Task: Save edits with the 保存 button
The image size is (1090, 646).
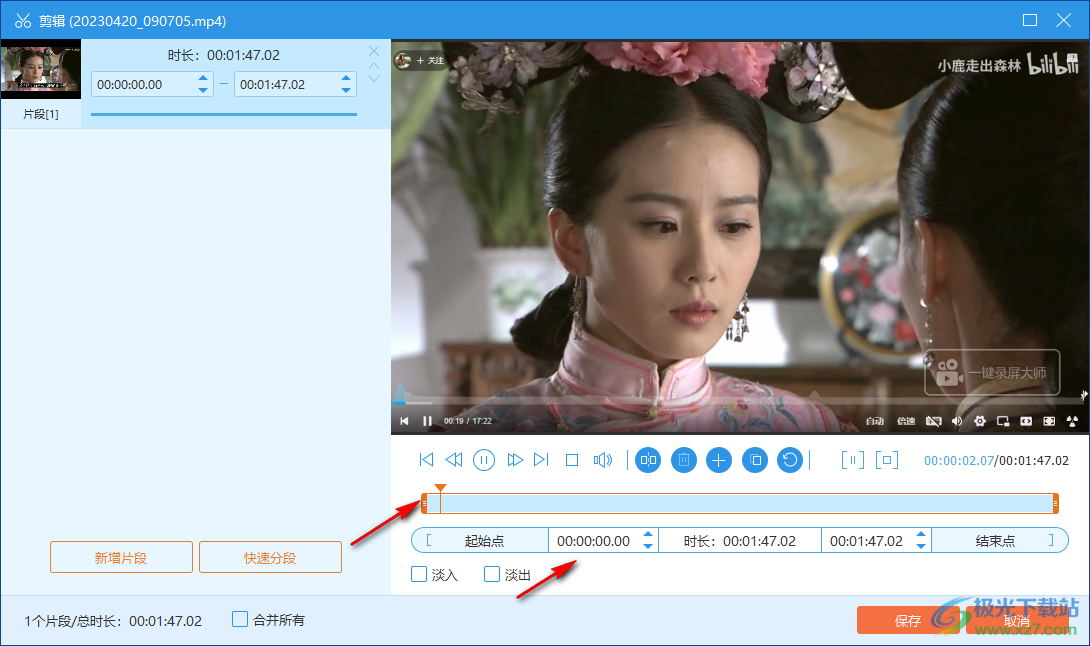Action: [x=908, y=620]
